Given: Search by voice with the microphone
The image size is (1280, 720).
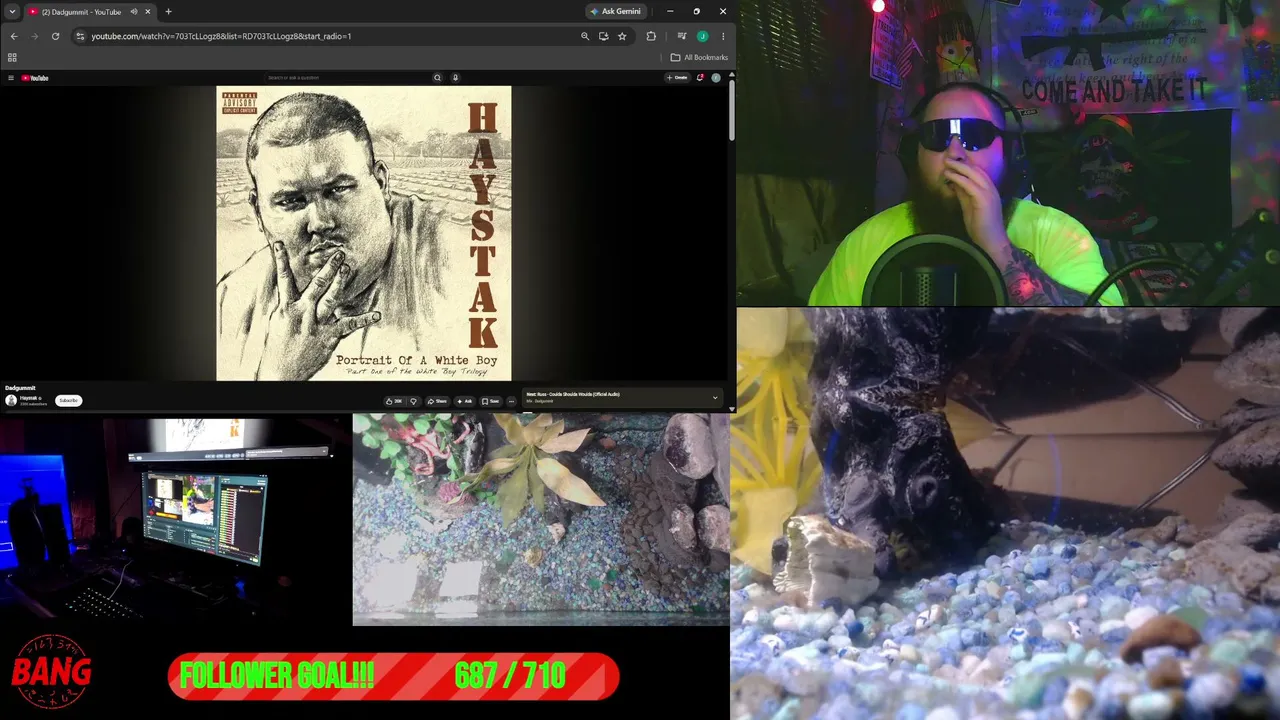Looking at the screenshot, I should pyautogui.click(x=455, y=77).
